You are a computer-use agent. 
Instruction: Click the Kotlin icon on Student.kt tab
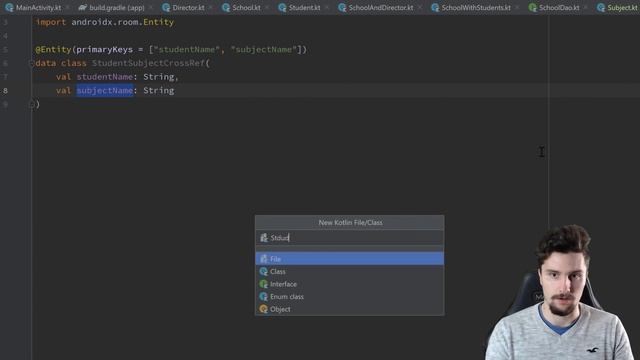pyautogui.click(x=282, y=7)
